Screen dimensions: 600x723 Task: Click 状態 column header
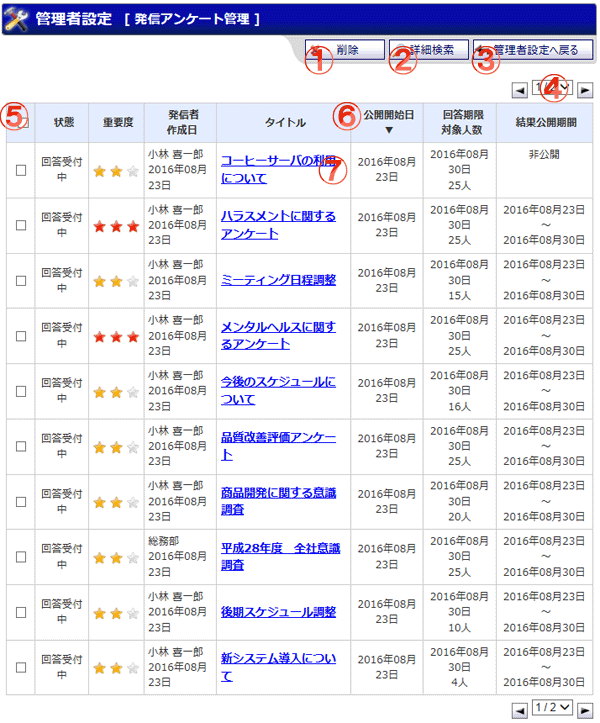tap(64, 122)
